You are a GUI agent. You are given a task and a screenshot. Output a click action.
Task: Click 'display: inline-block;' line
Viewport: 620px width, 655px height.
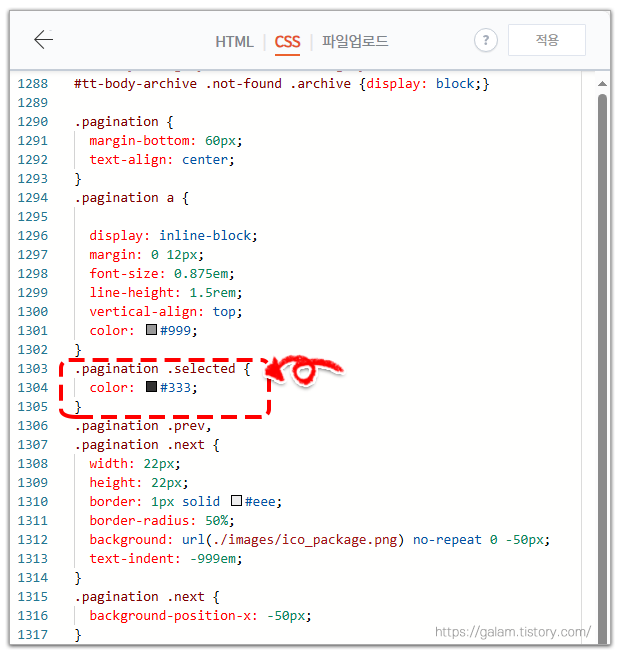[x=173, y=236]
